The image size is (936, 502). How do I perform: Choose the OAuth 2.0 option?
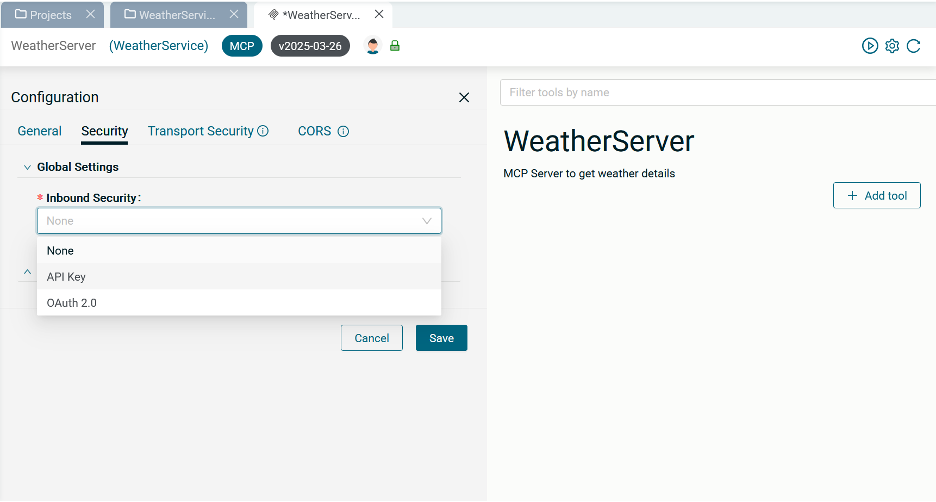[71, 303]
